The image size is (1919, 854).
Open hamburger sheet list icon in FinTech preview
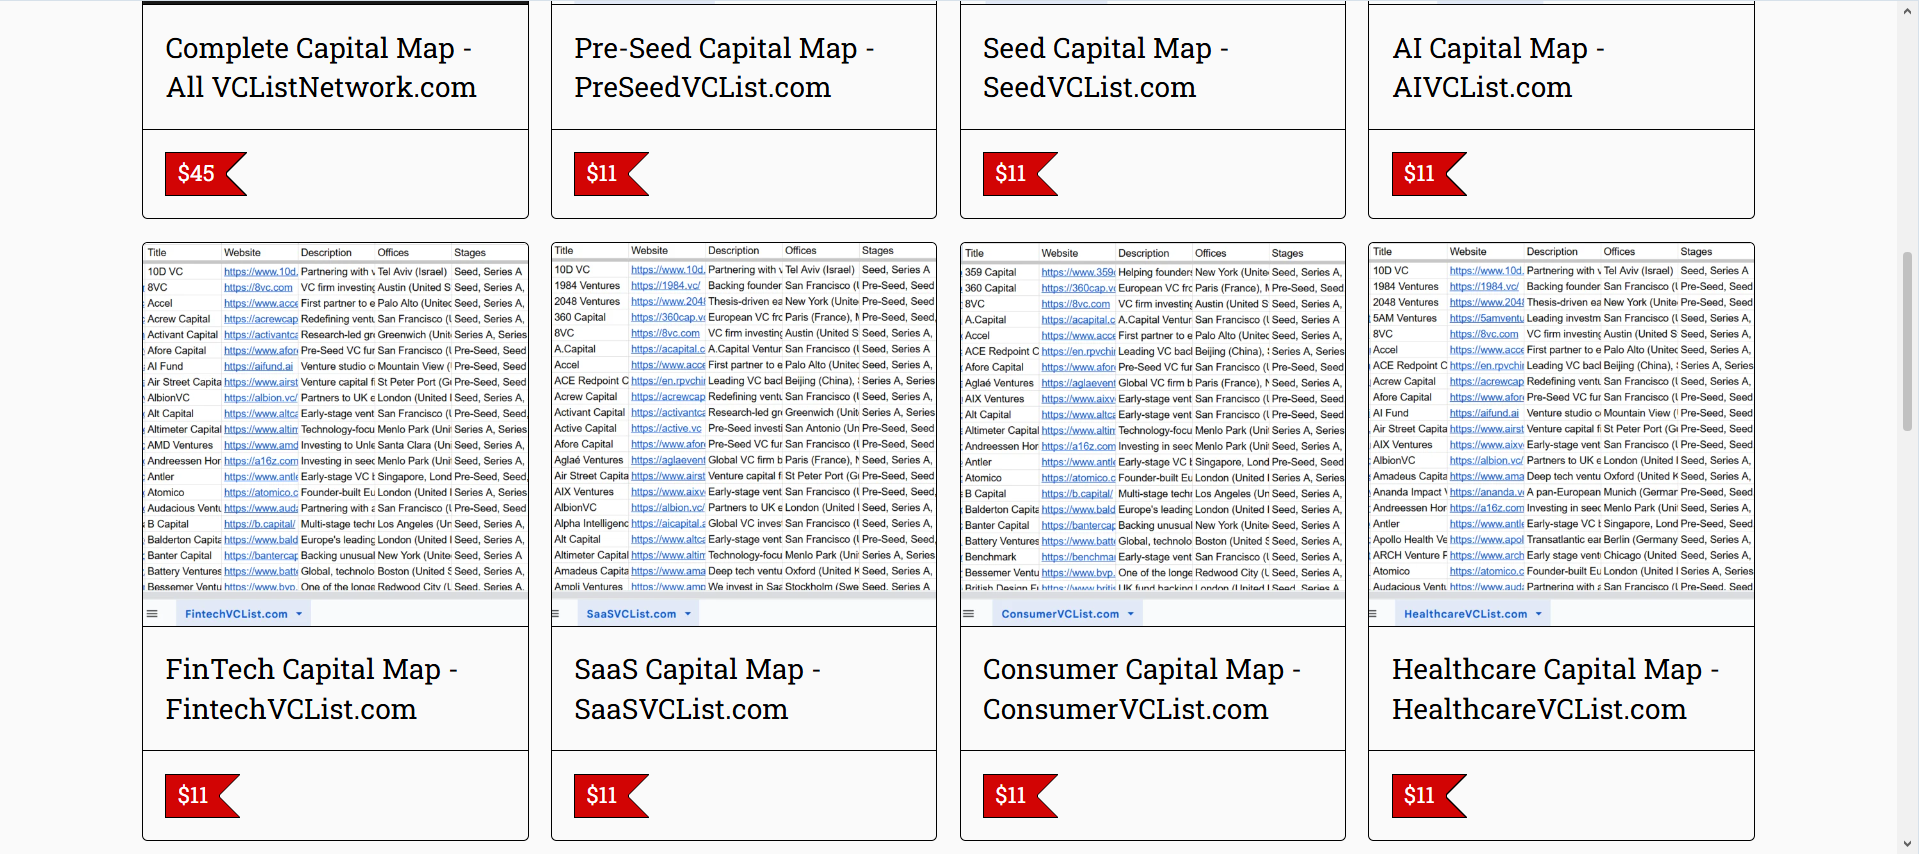[153, 614]
